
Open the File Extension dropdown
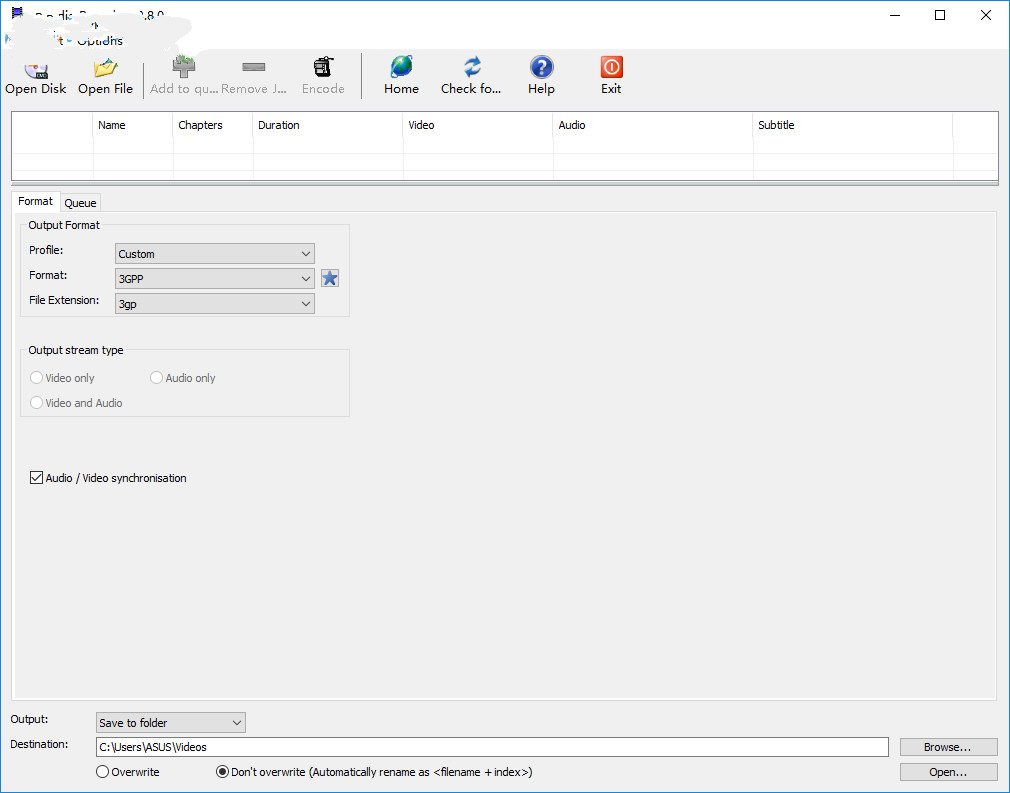click(x=215, y=304)
